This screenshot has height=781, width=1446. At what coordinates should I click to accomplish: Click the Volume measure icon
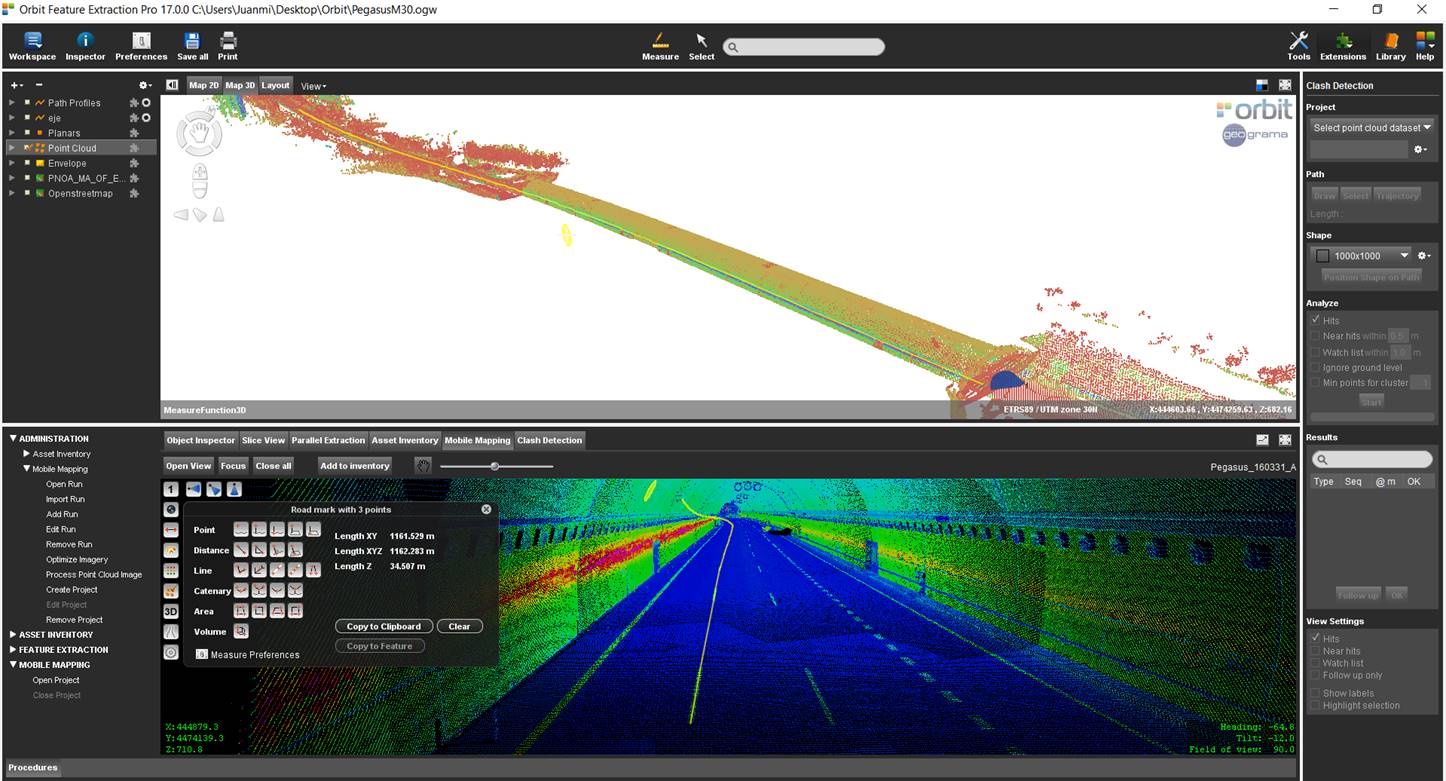(241, 631)
